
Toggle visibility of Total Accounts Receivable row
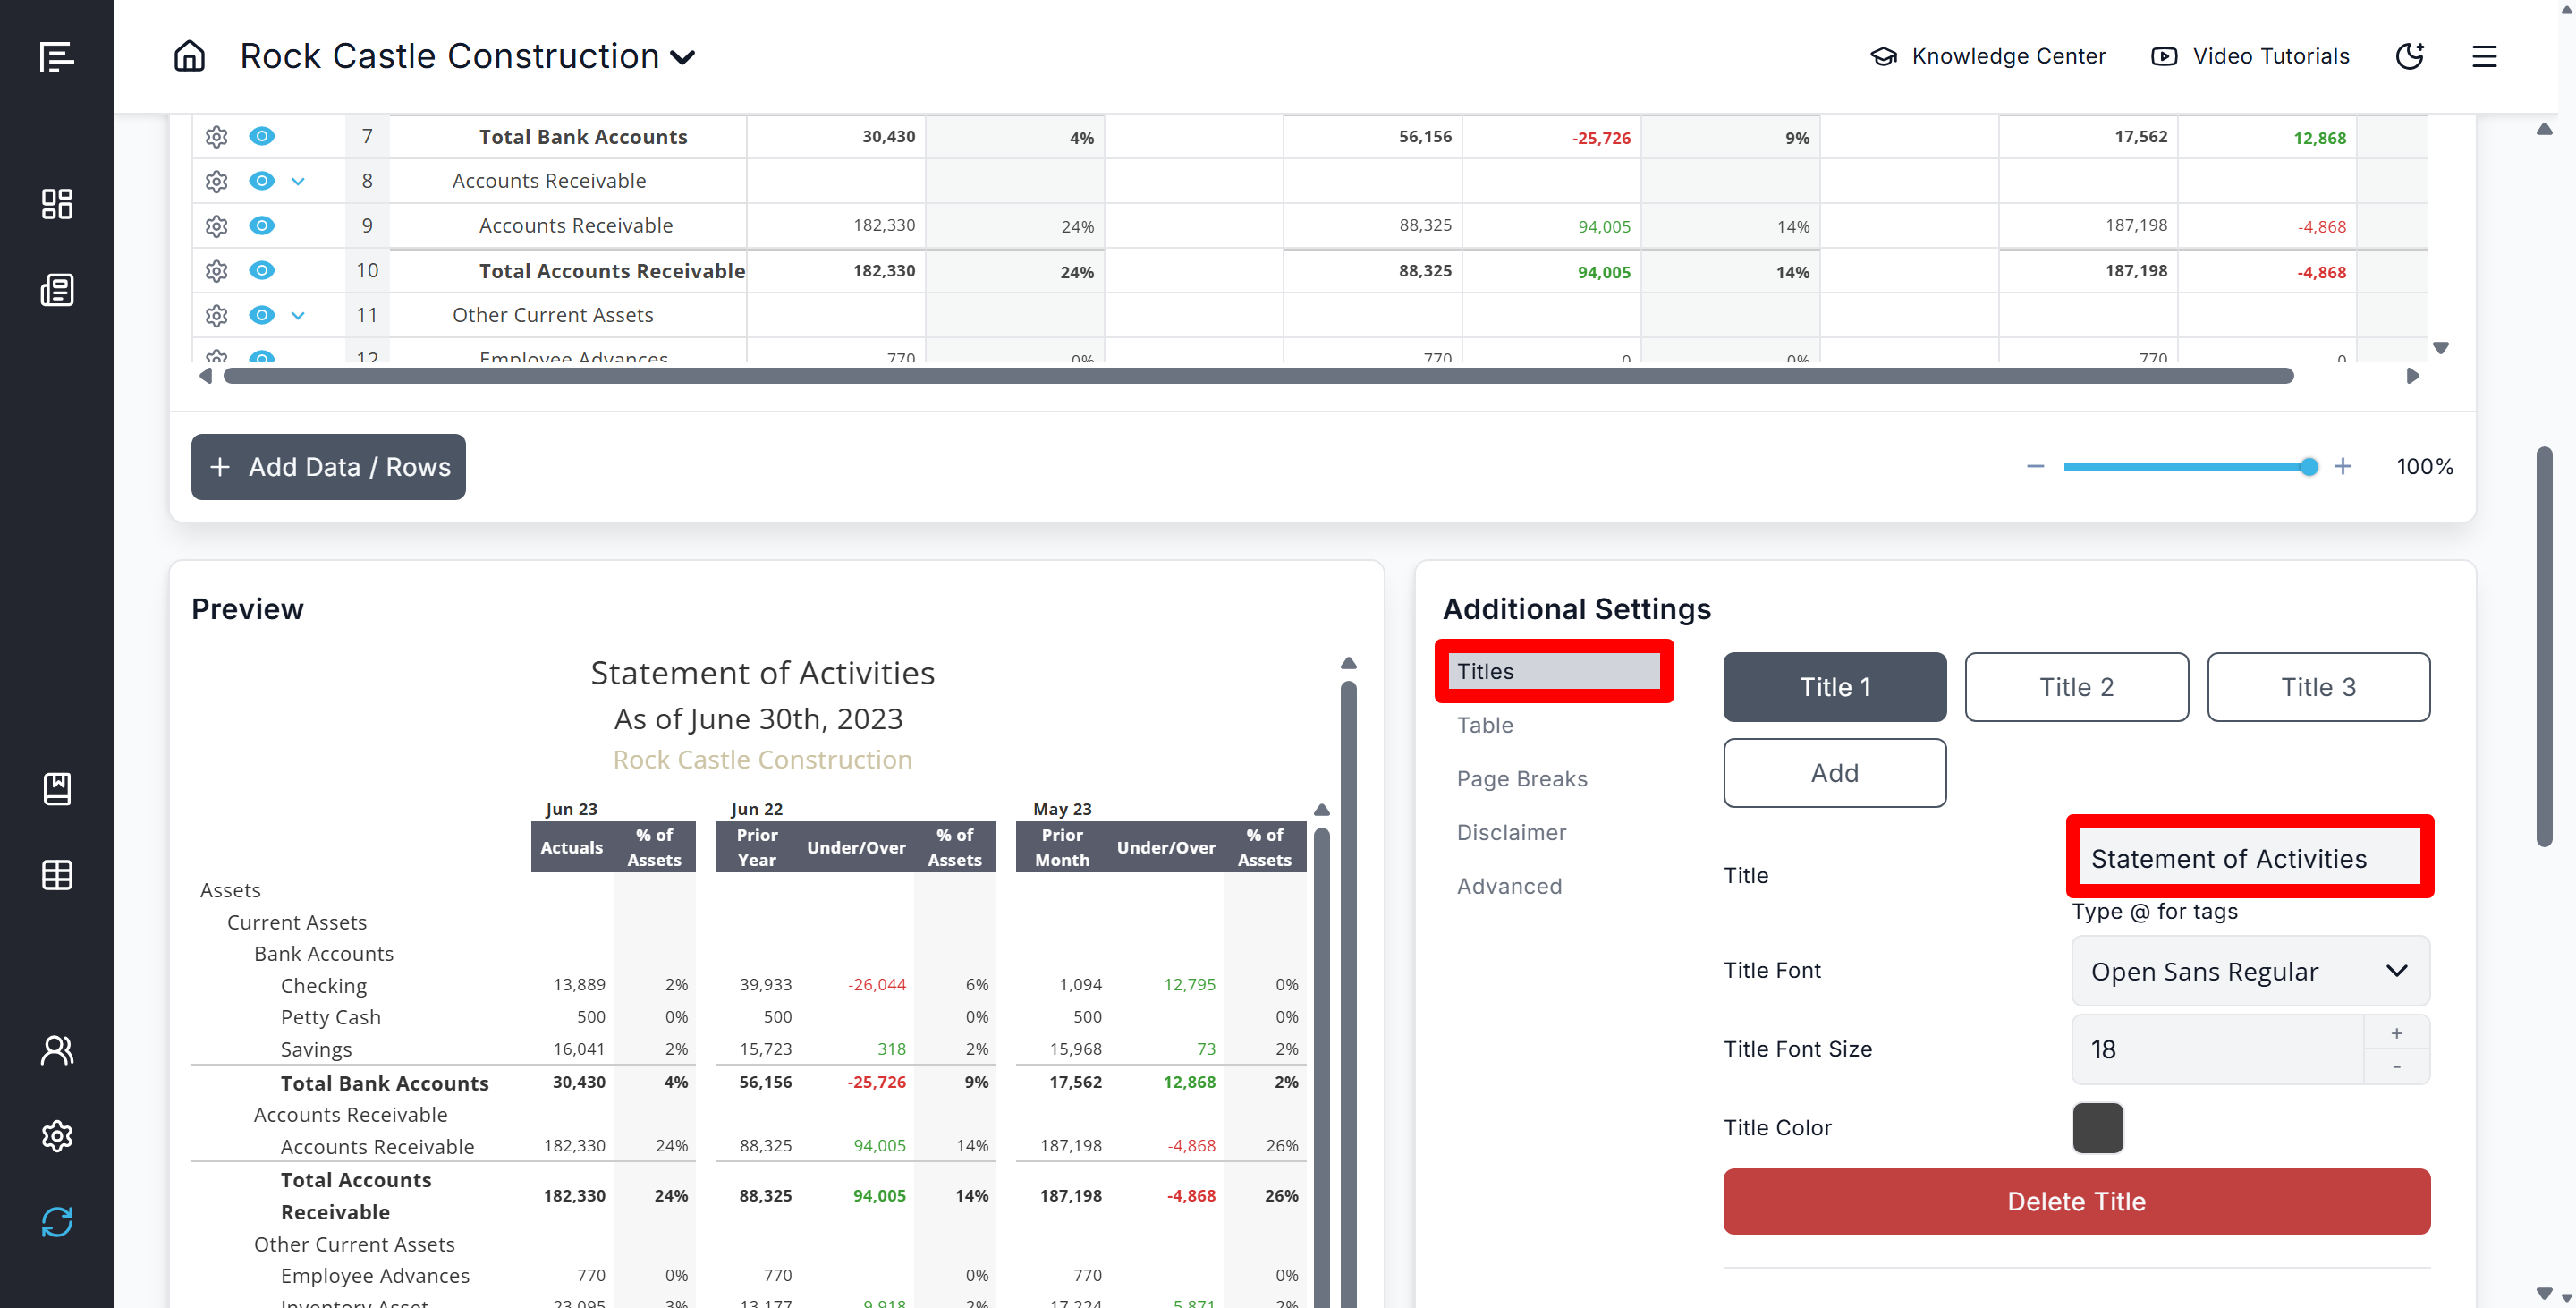coord(262,271)
